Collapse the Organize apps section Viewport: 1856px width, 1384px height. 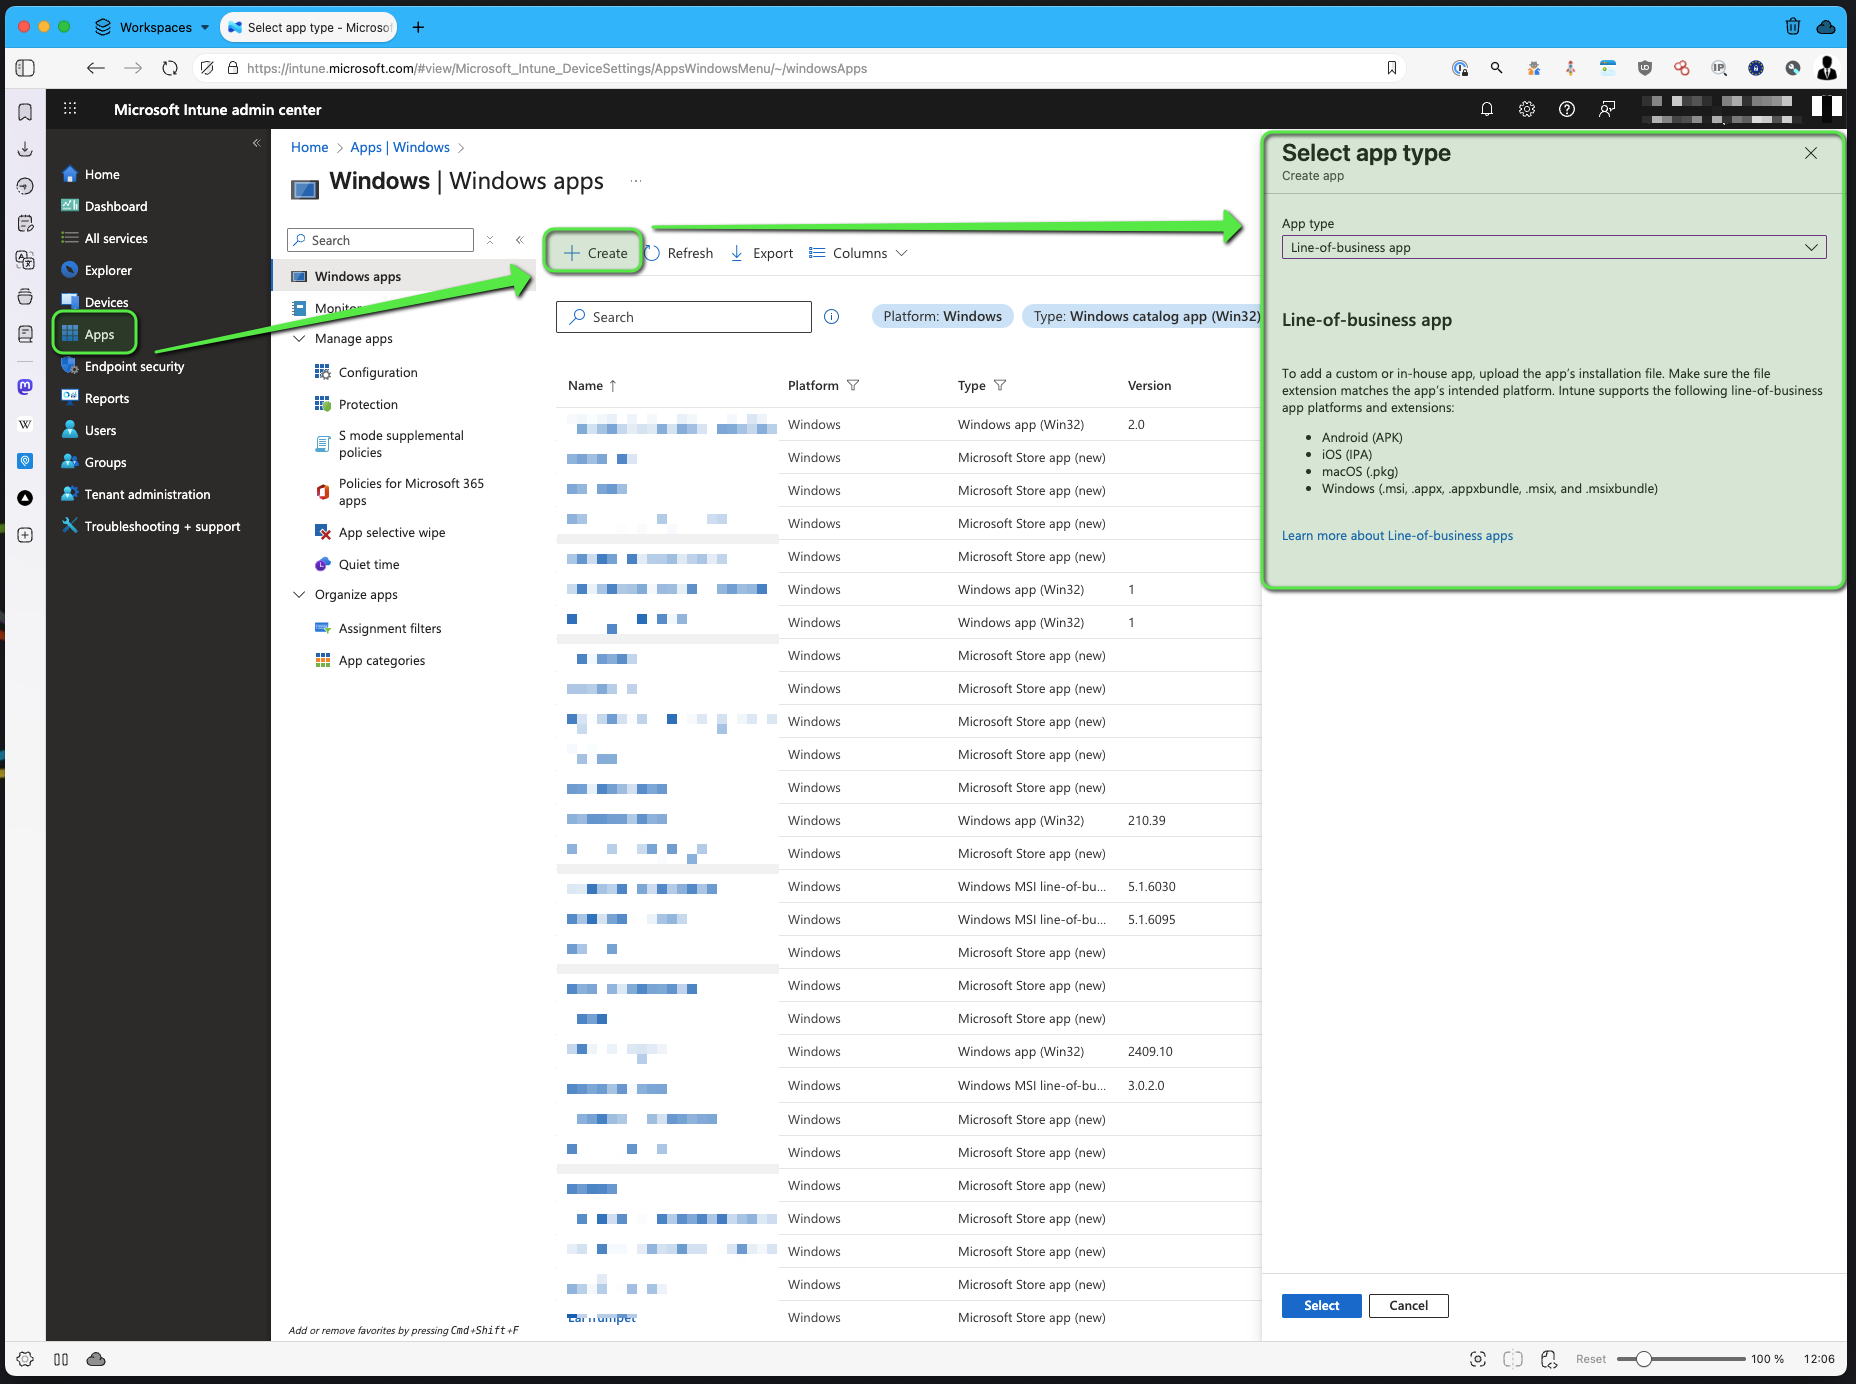point(299,595)
